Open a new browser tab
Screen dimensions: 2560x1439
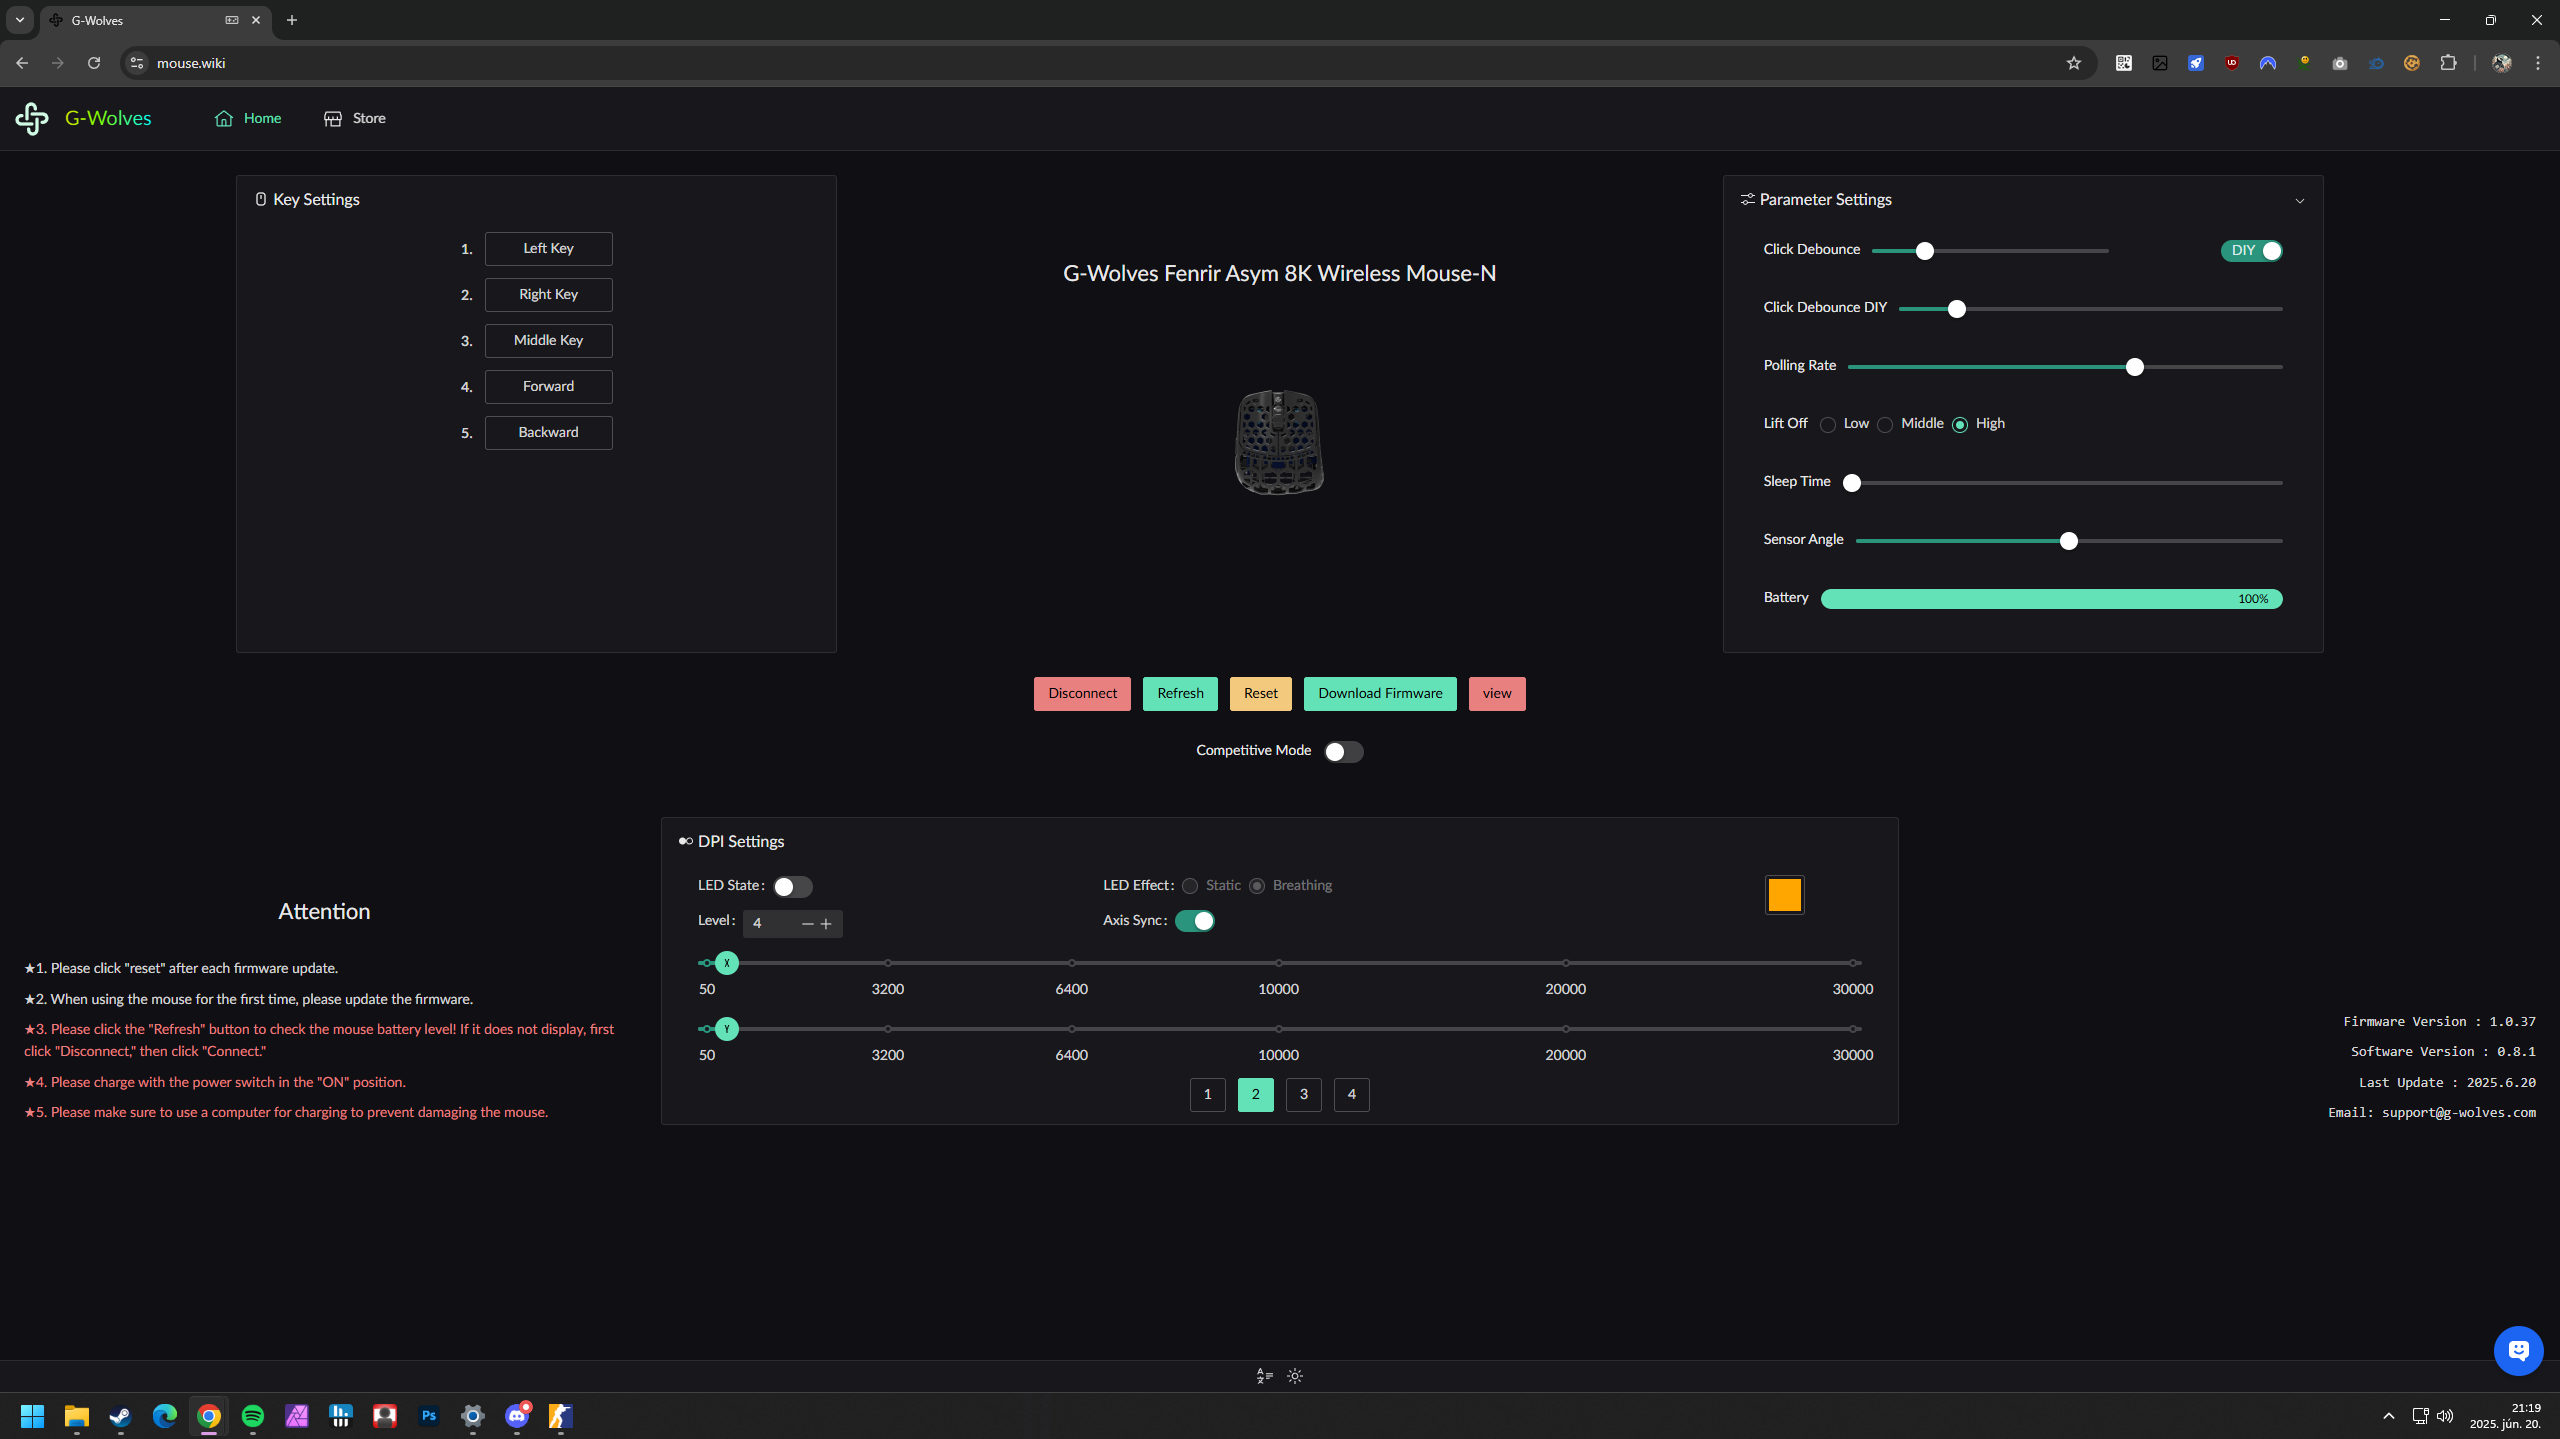coord(292,20)
